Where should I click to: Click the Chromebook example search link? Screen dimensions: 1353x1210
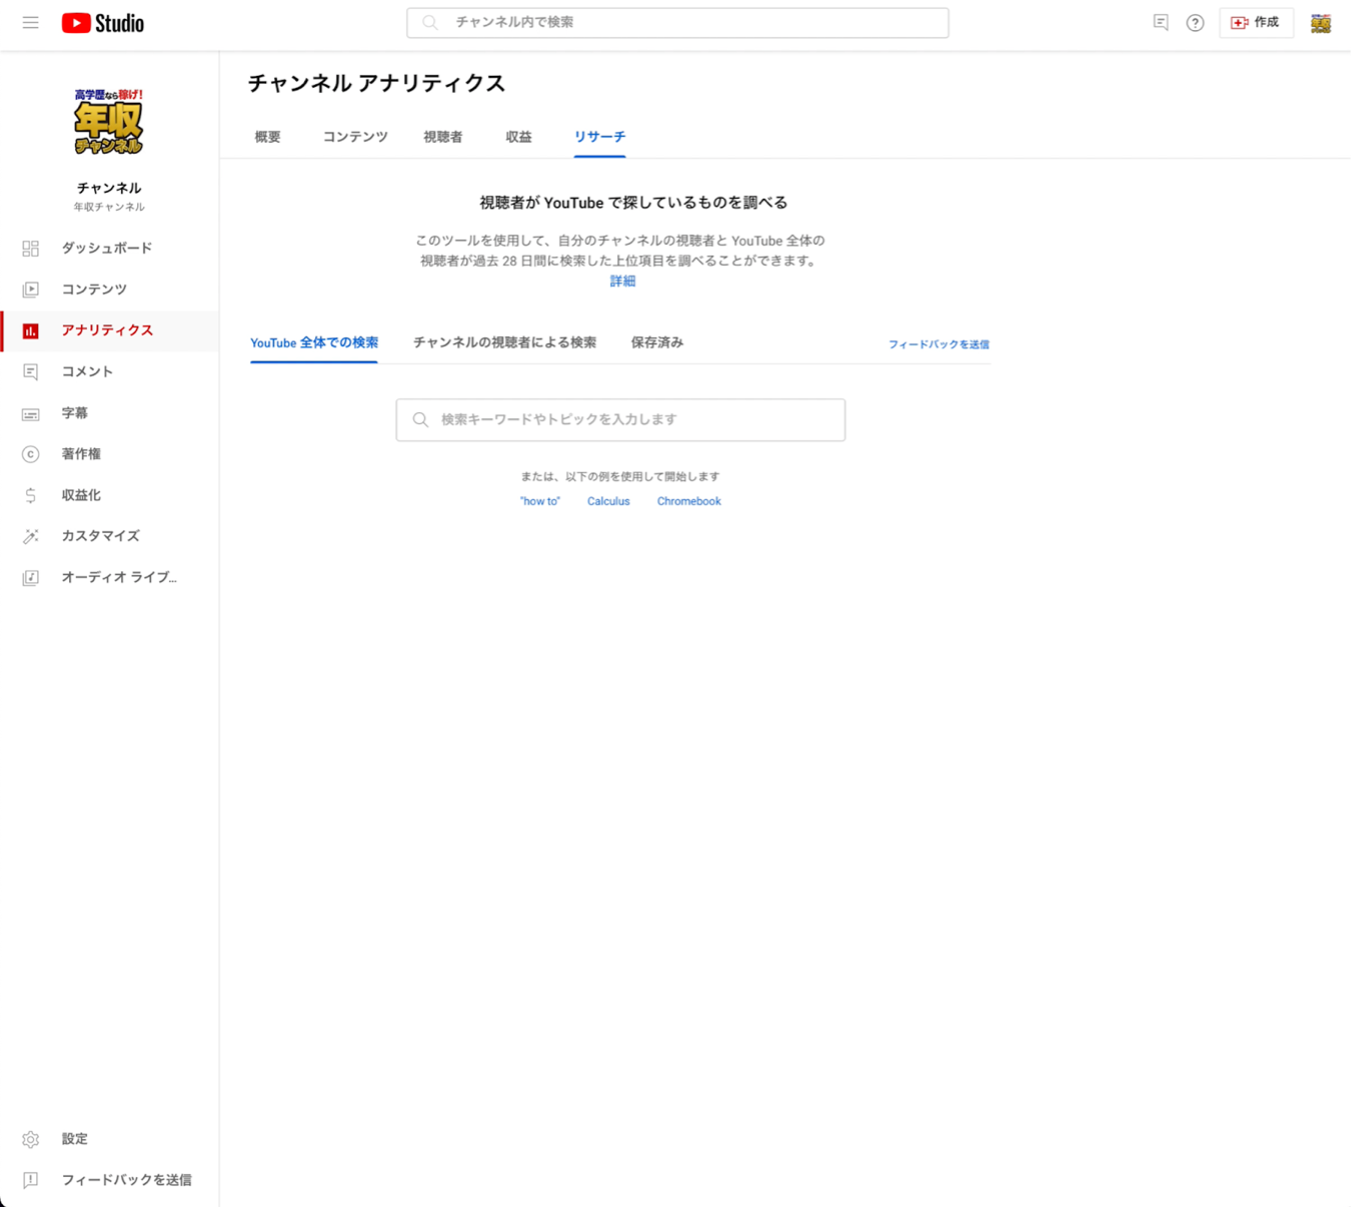pyautogui.click(x=688, y=501)
